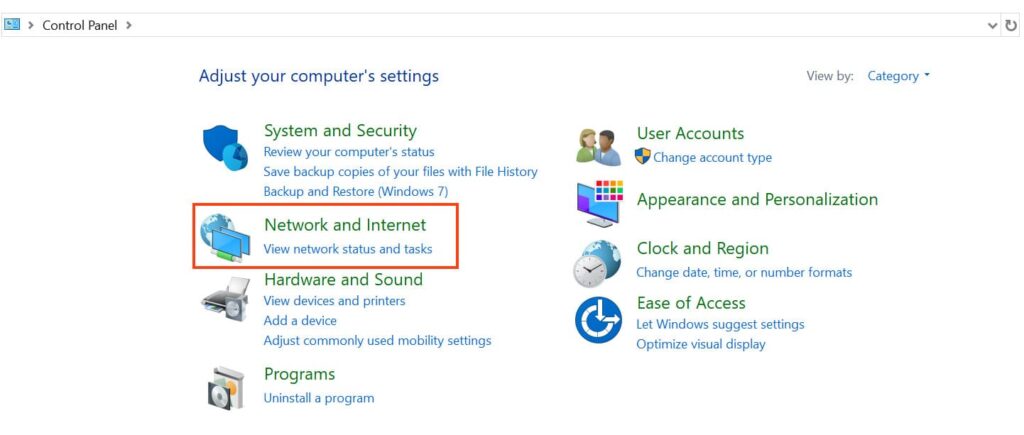1024x435 pixels.
Task: Select the Hardware and Sound printer icon
Action: 225,299
